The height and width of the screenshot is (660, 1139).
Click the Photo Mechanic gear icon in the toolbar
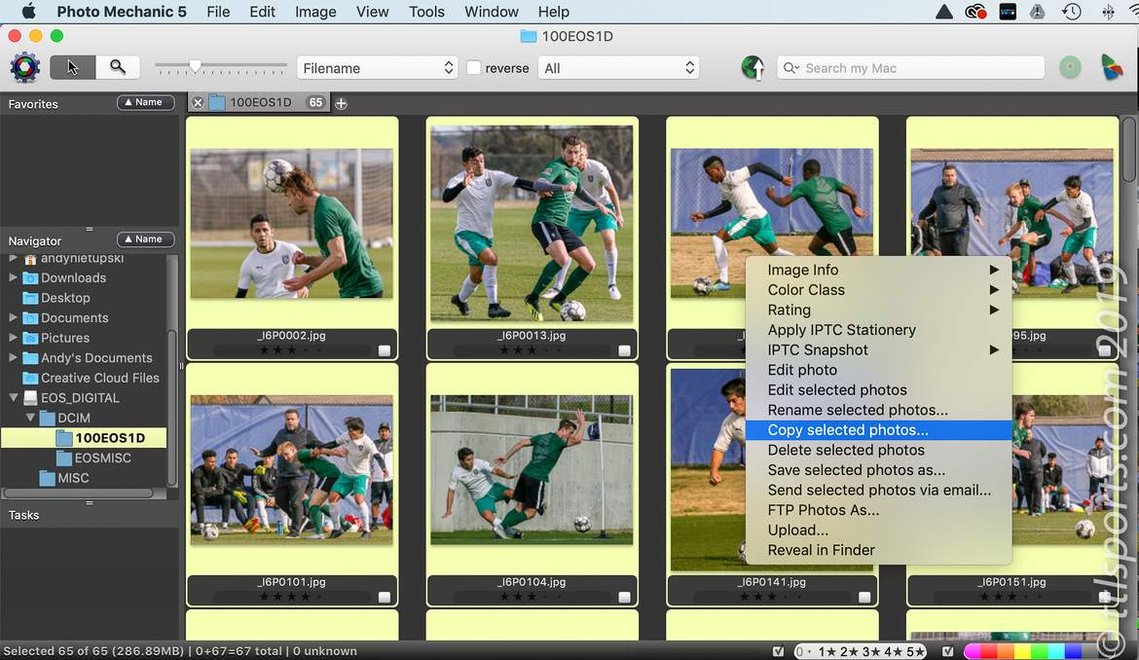pos(25,68)
